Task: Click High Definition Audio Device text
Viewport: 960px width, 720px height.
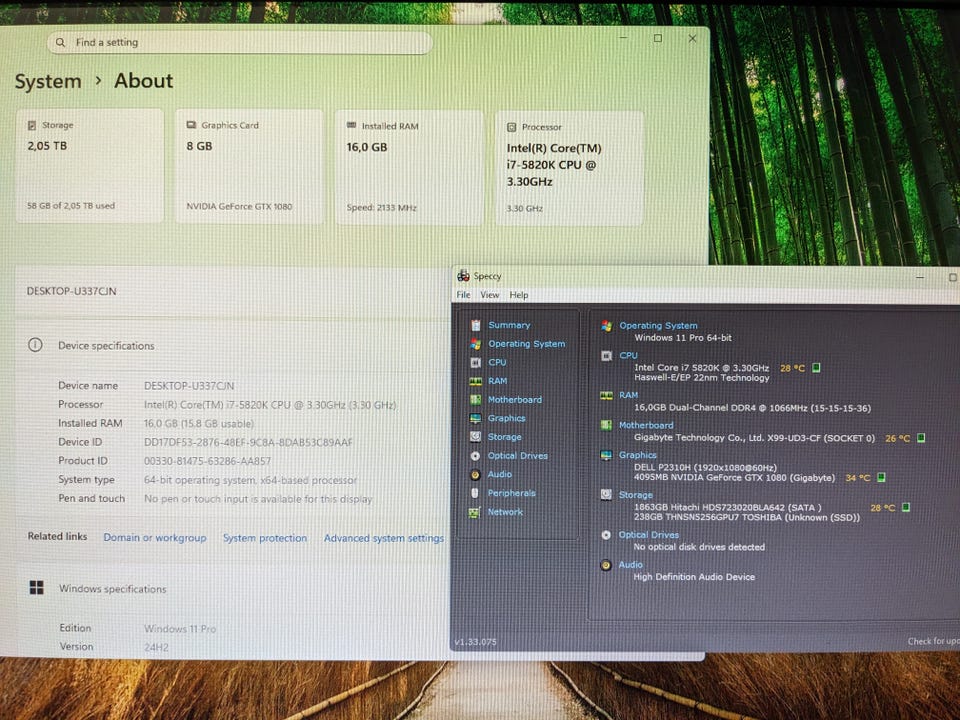Action: [694, 577]
